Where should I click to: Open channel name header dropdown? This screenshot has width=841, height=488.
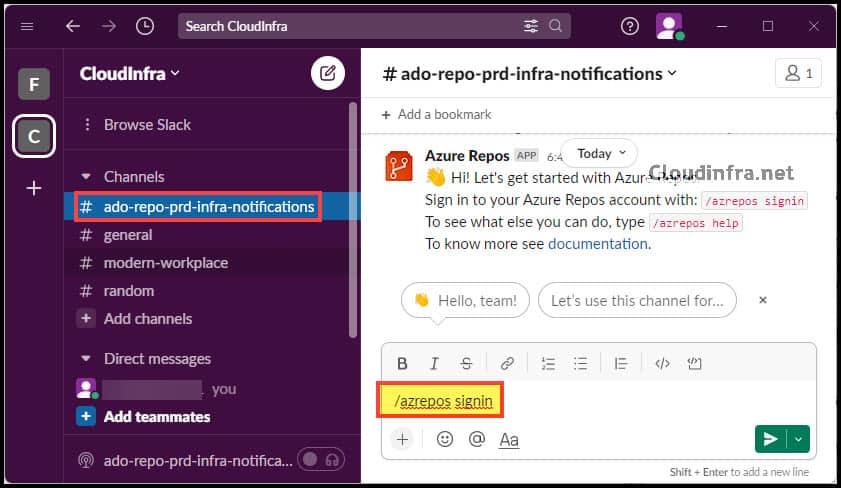(x=529, y=73)
